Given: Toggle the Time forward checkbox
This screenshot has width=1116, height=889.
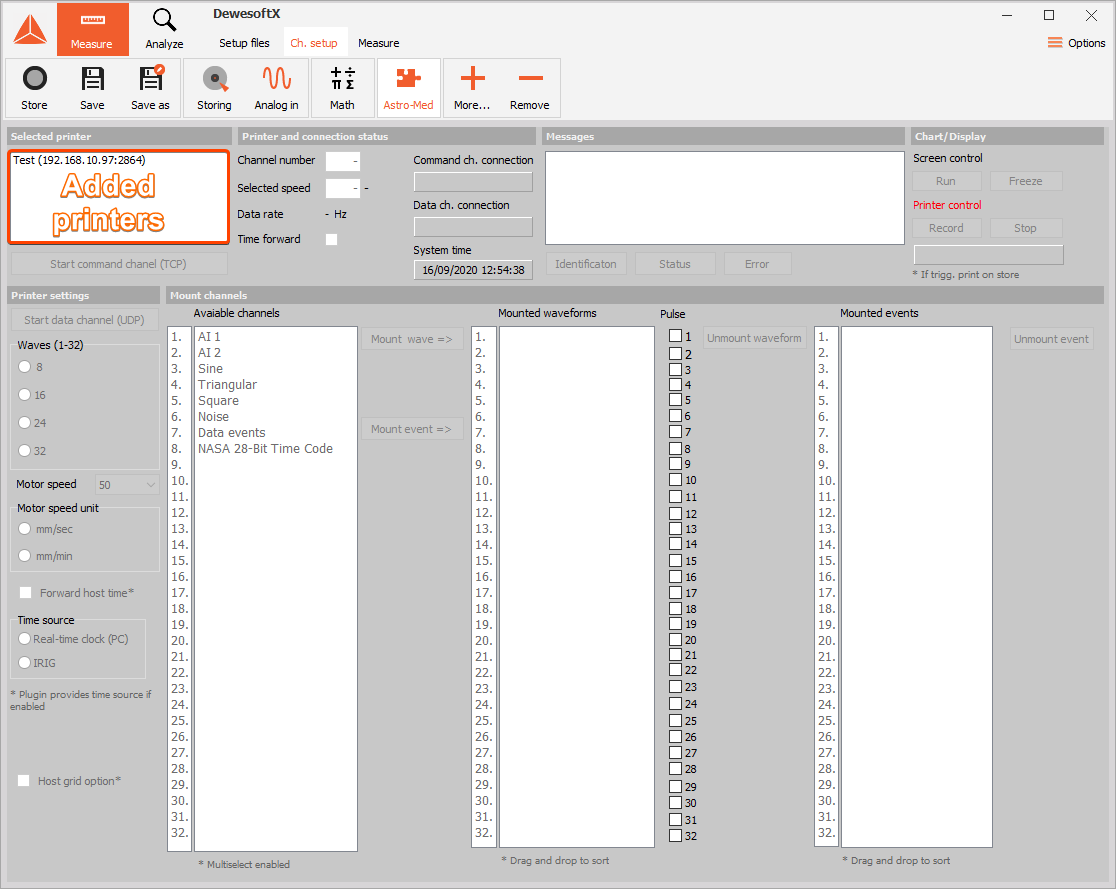Looking at the screenshot, I should (332, 239).
